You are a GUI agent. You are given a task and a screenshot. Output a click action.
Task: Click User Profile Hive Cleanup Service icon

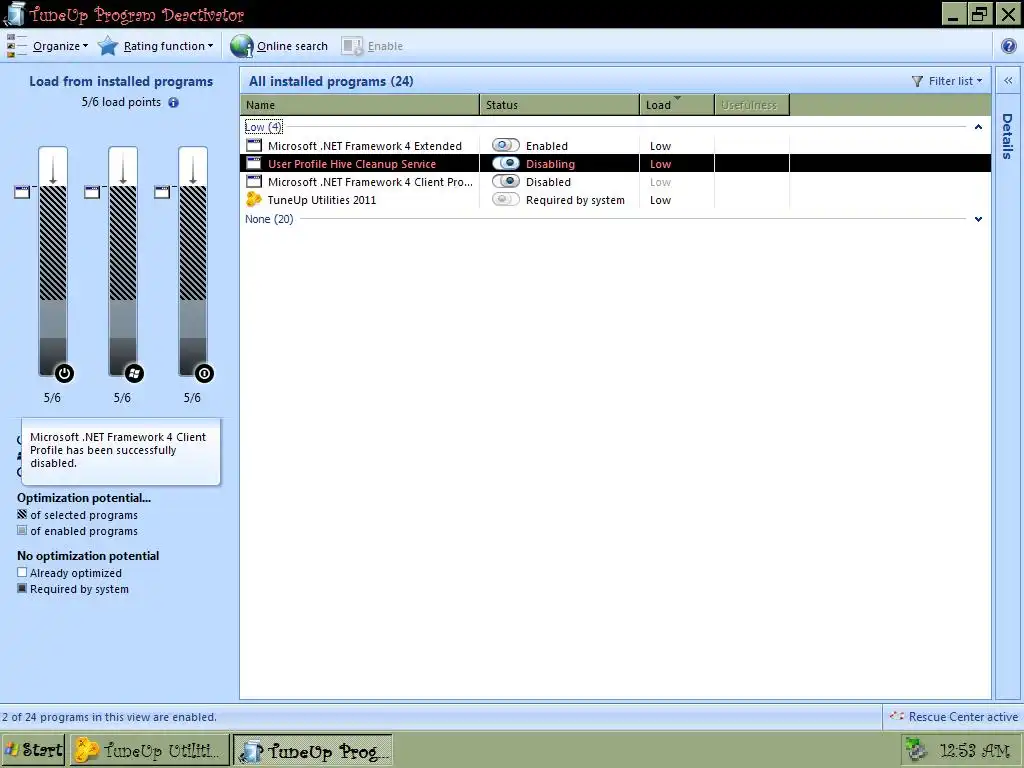tap(254, 163)
